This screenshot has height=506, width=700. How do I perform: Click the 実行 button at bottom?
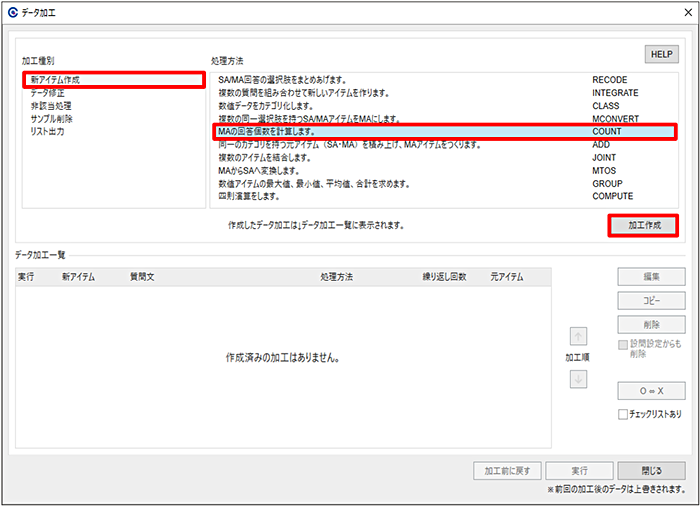tap(579, 471)
